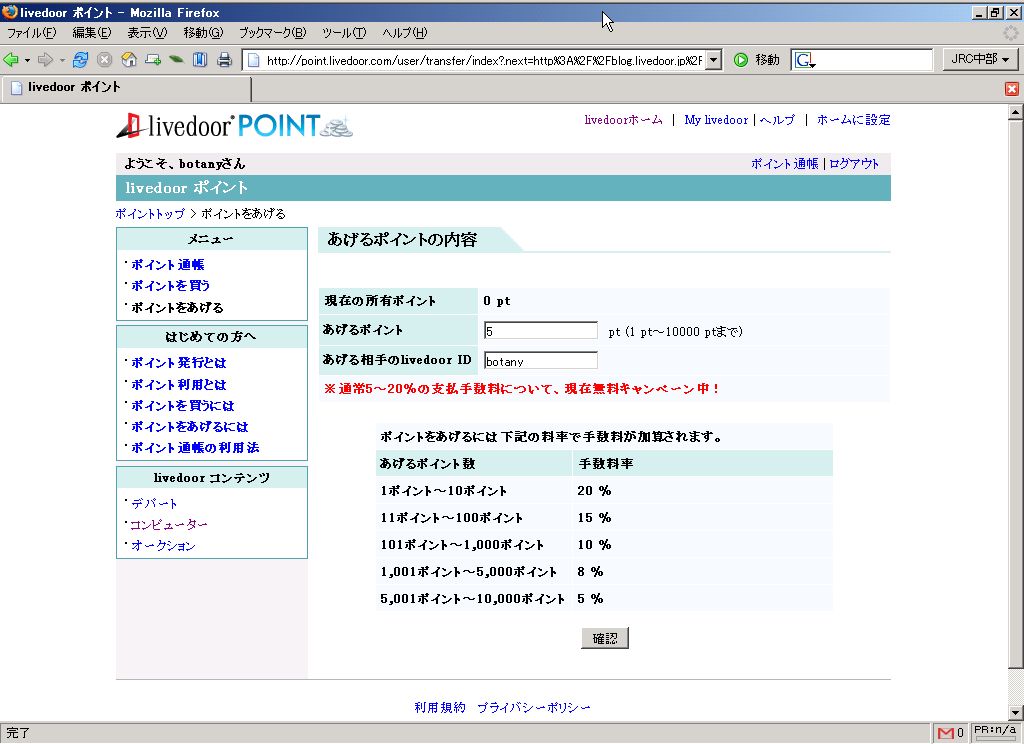This screenshot has width=1024, height=744.
Task: Open the 表示(V) menu
Action: tap(147, 33)
